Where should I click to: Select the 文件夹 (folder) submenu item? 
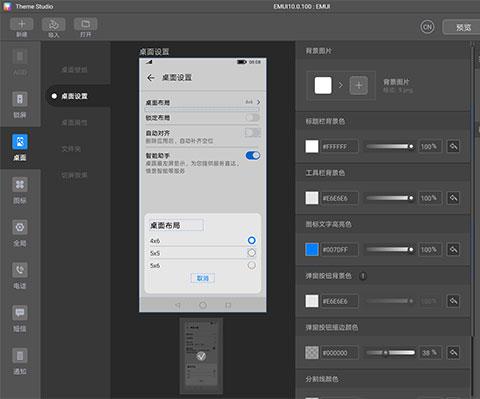[71, 149]
